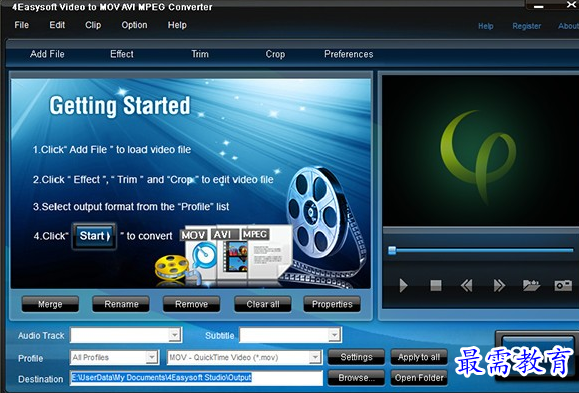Click the Help link at top right

coord(486,26)
